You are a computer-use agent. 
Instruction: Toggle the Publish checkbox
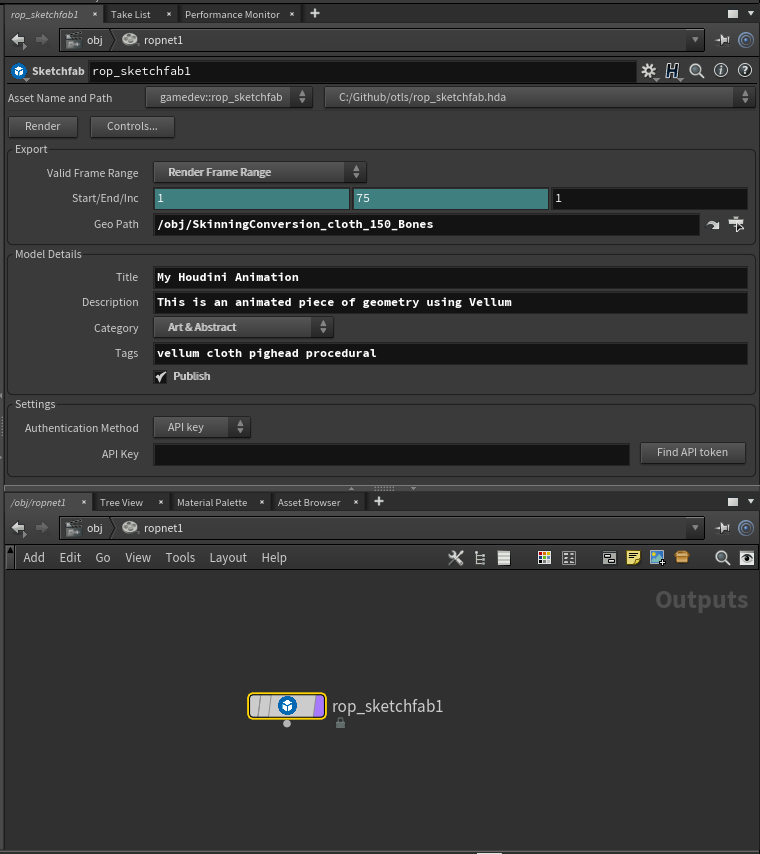160,377
